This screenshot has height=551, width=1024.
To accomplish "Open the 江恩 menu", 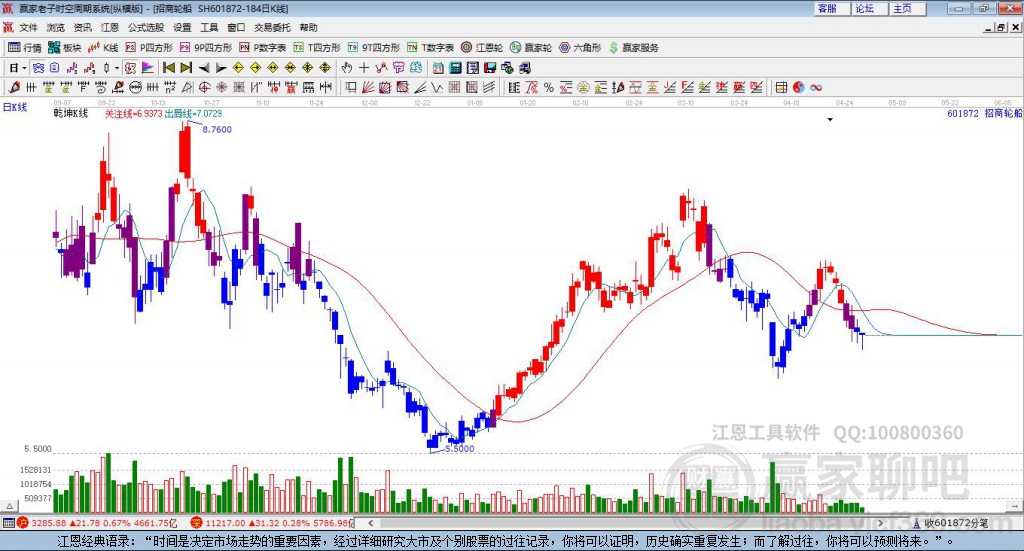I will click(x=110, y=27).
